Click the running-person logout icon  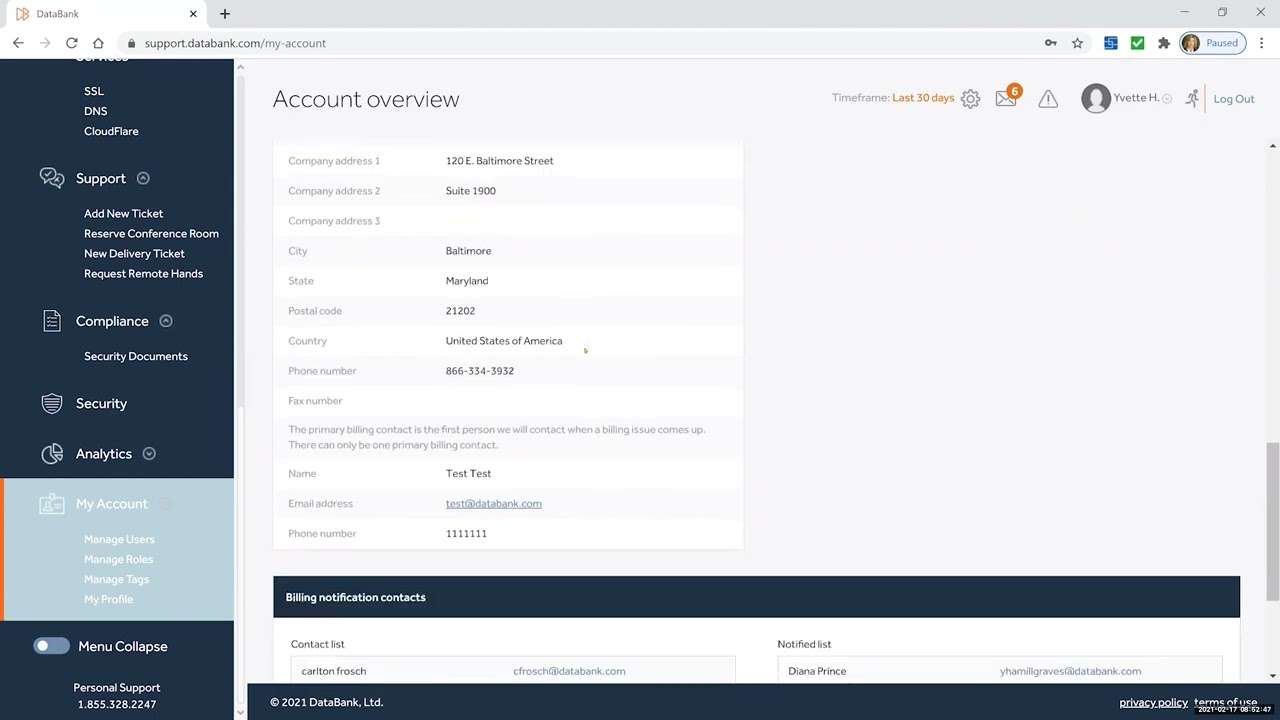pos(1192,98)
